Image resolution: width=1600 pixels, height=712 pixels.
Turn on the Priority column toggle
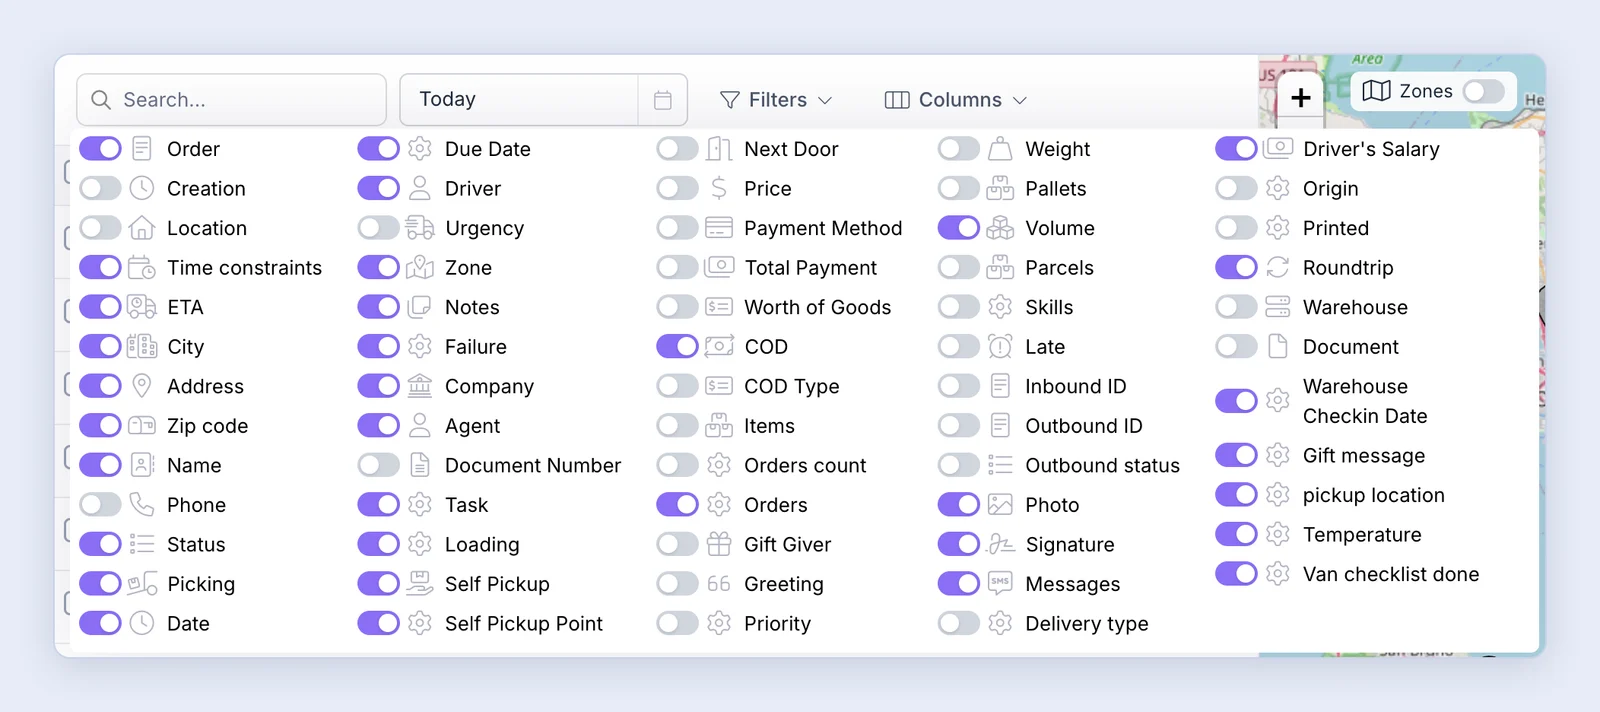point(677,623)
